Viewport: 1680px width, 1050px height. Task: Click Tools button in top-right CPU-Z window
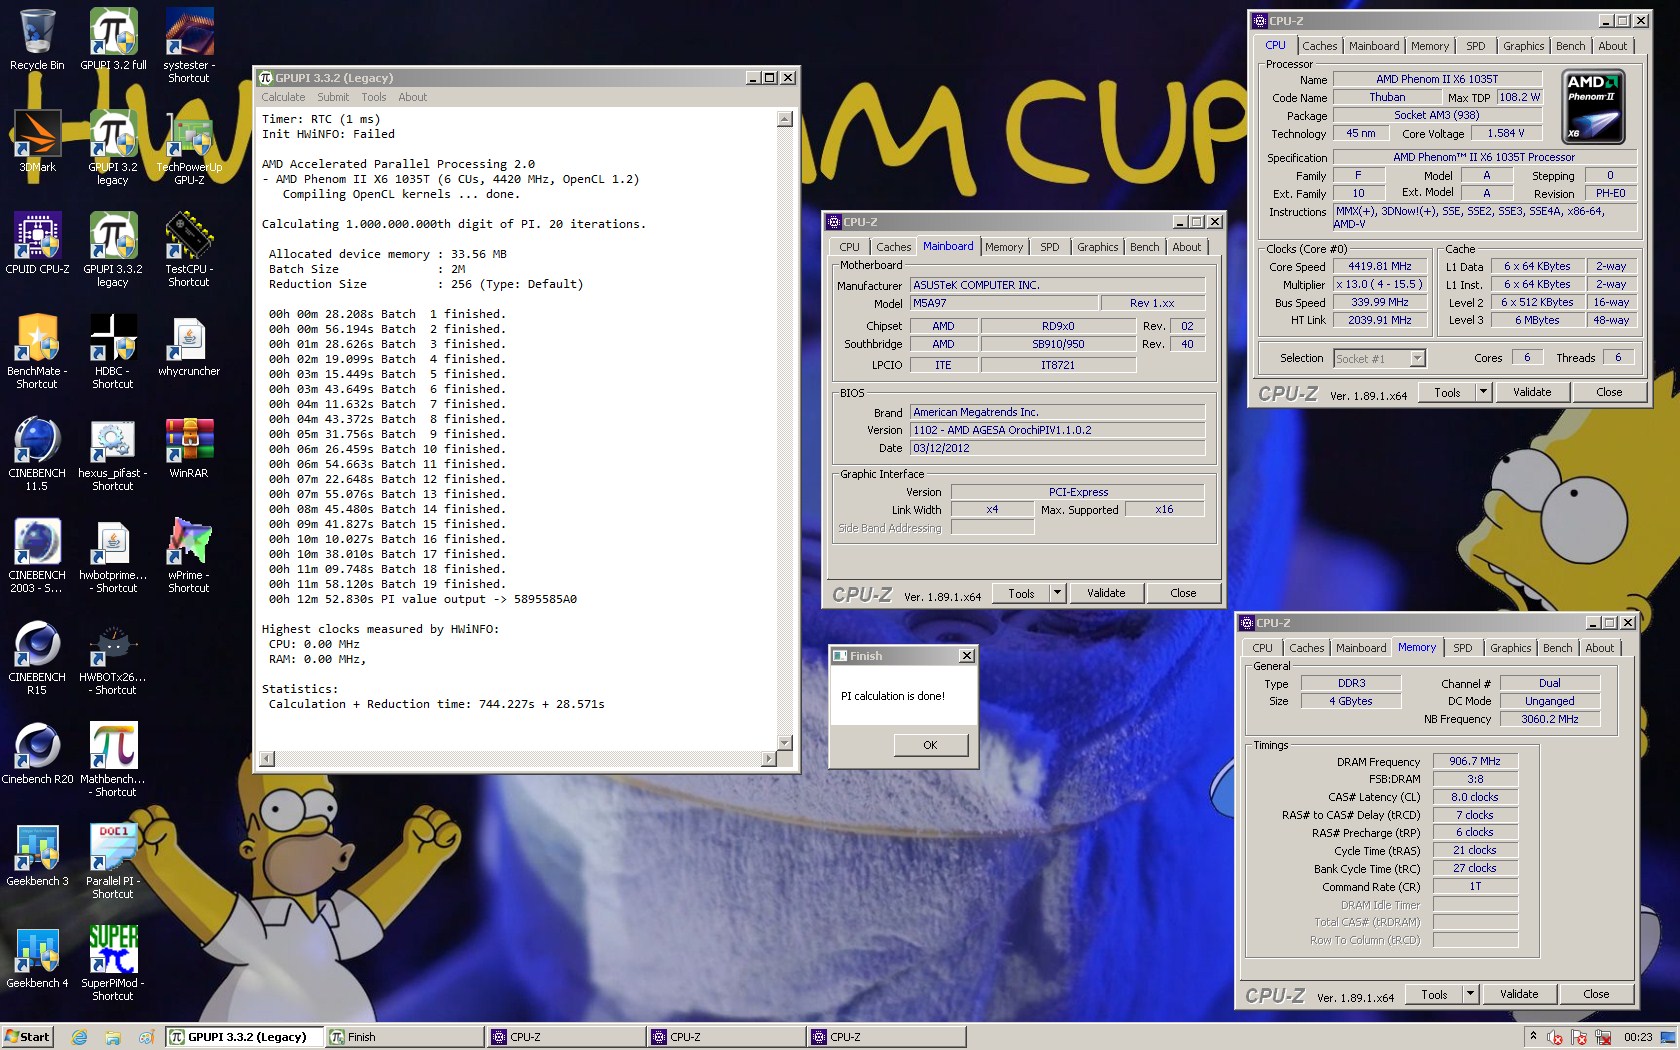pyautogui.click(x=1447, y=392)
